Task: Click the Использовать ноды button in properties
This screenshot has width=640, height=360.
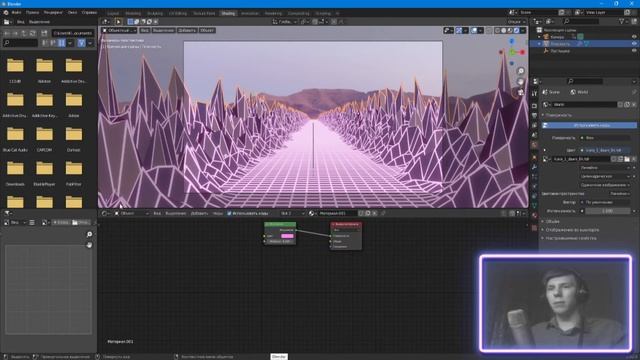Action: tap(589, 125)
